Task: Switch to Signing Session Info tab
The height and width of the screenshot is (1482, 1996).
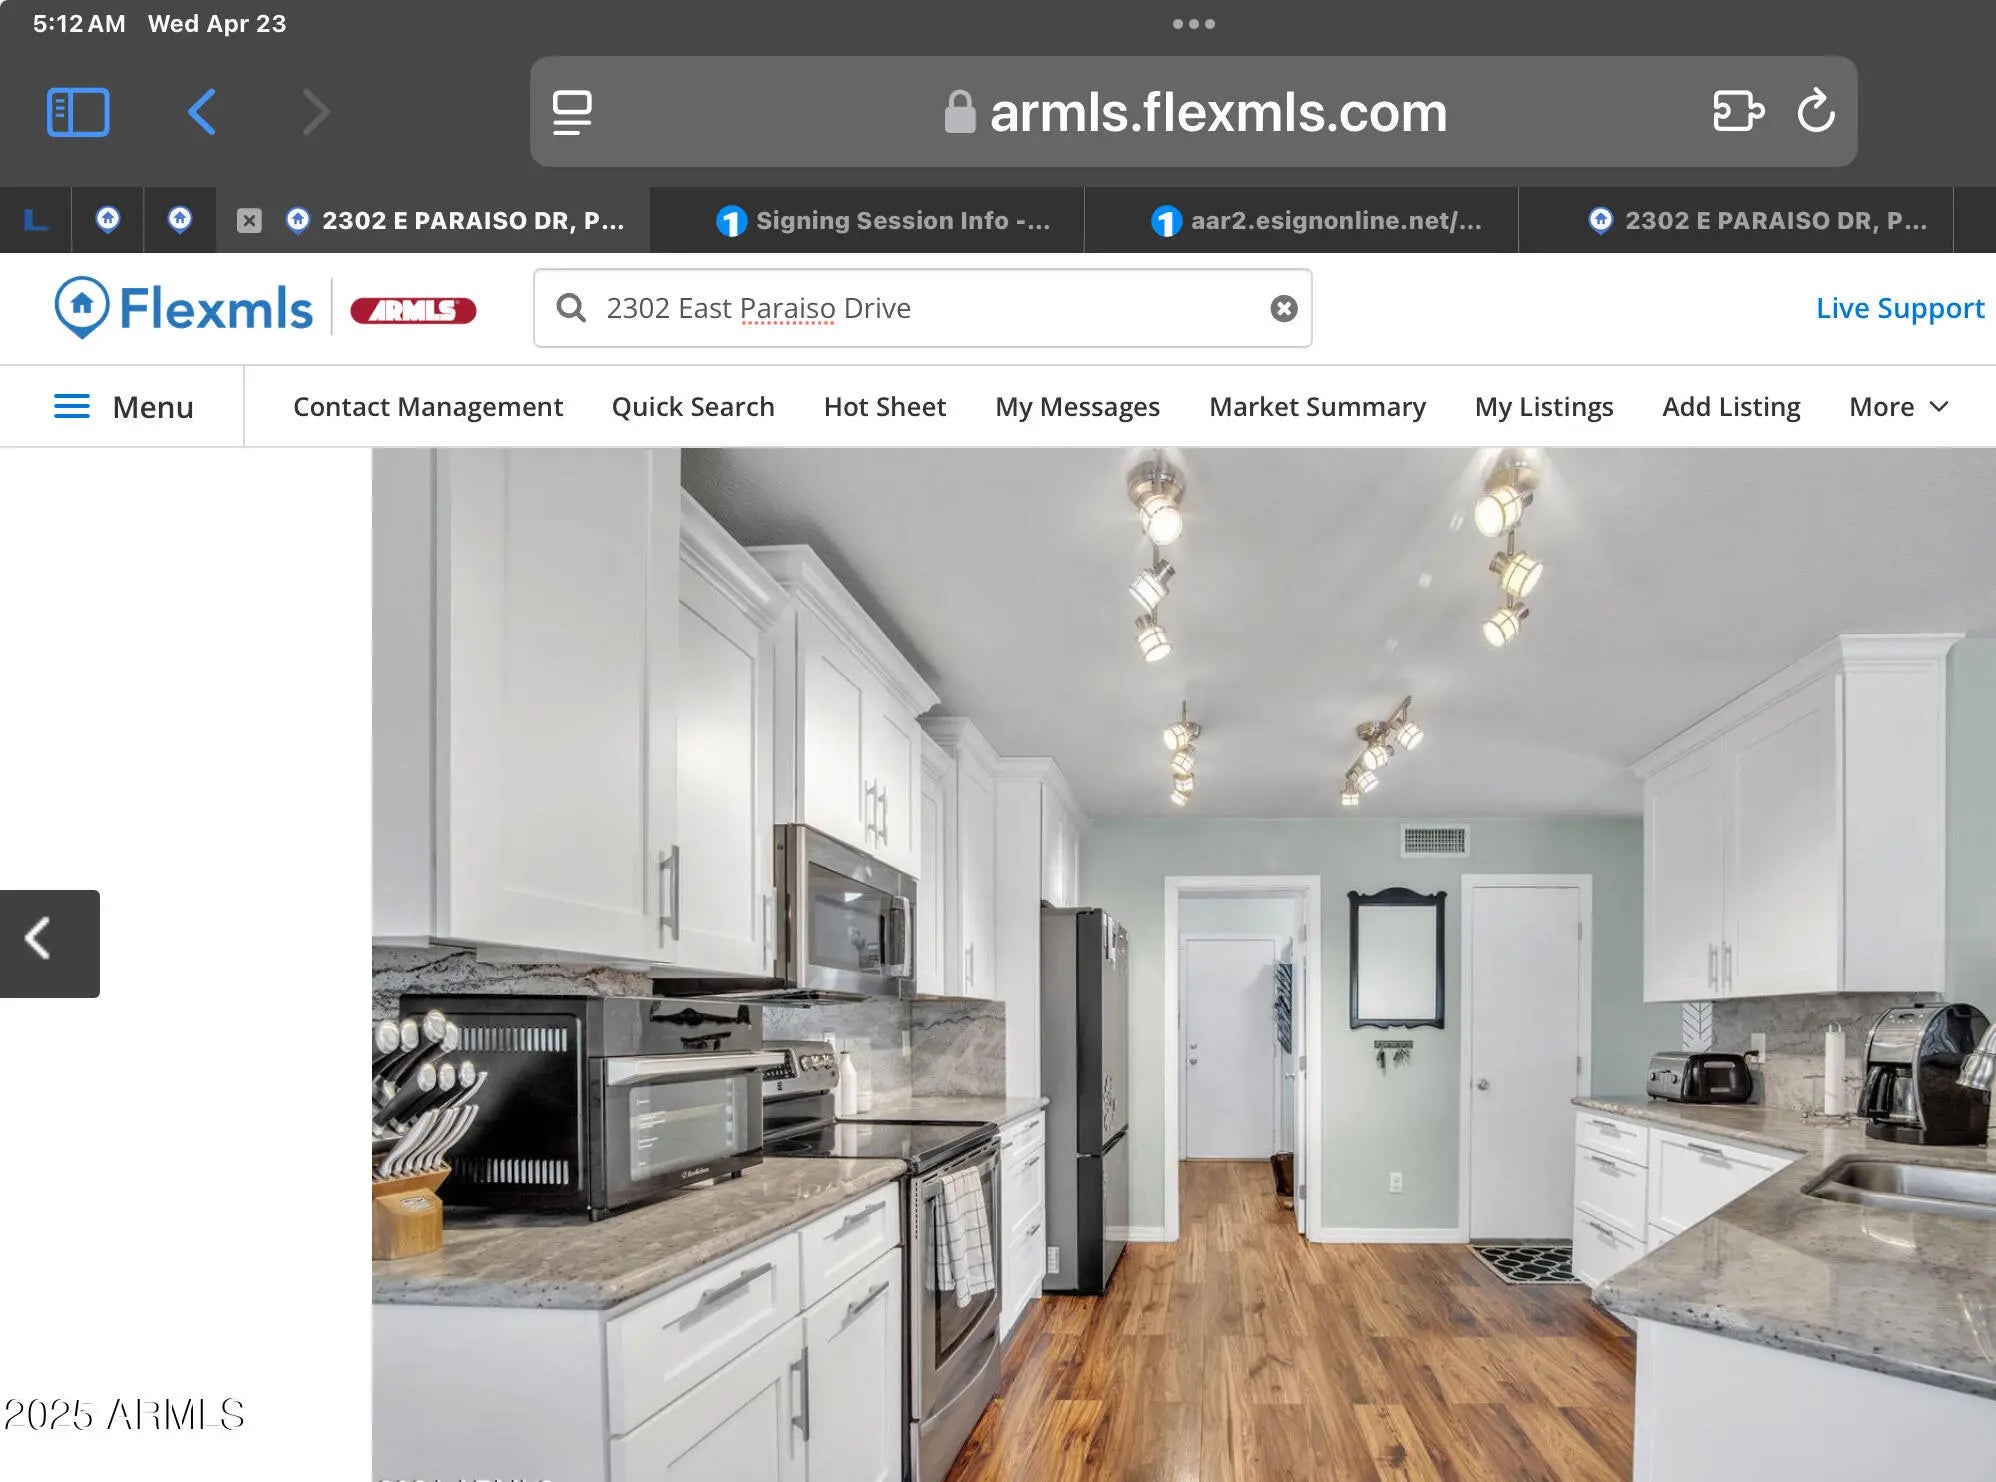Action: [884, 221]
